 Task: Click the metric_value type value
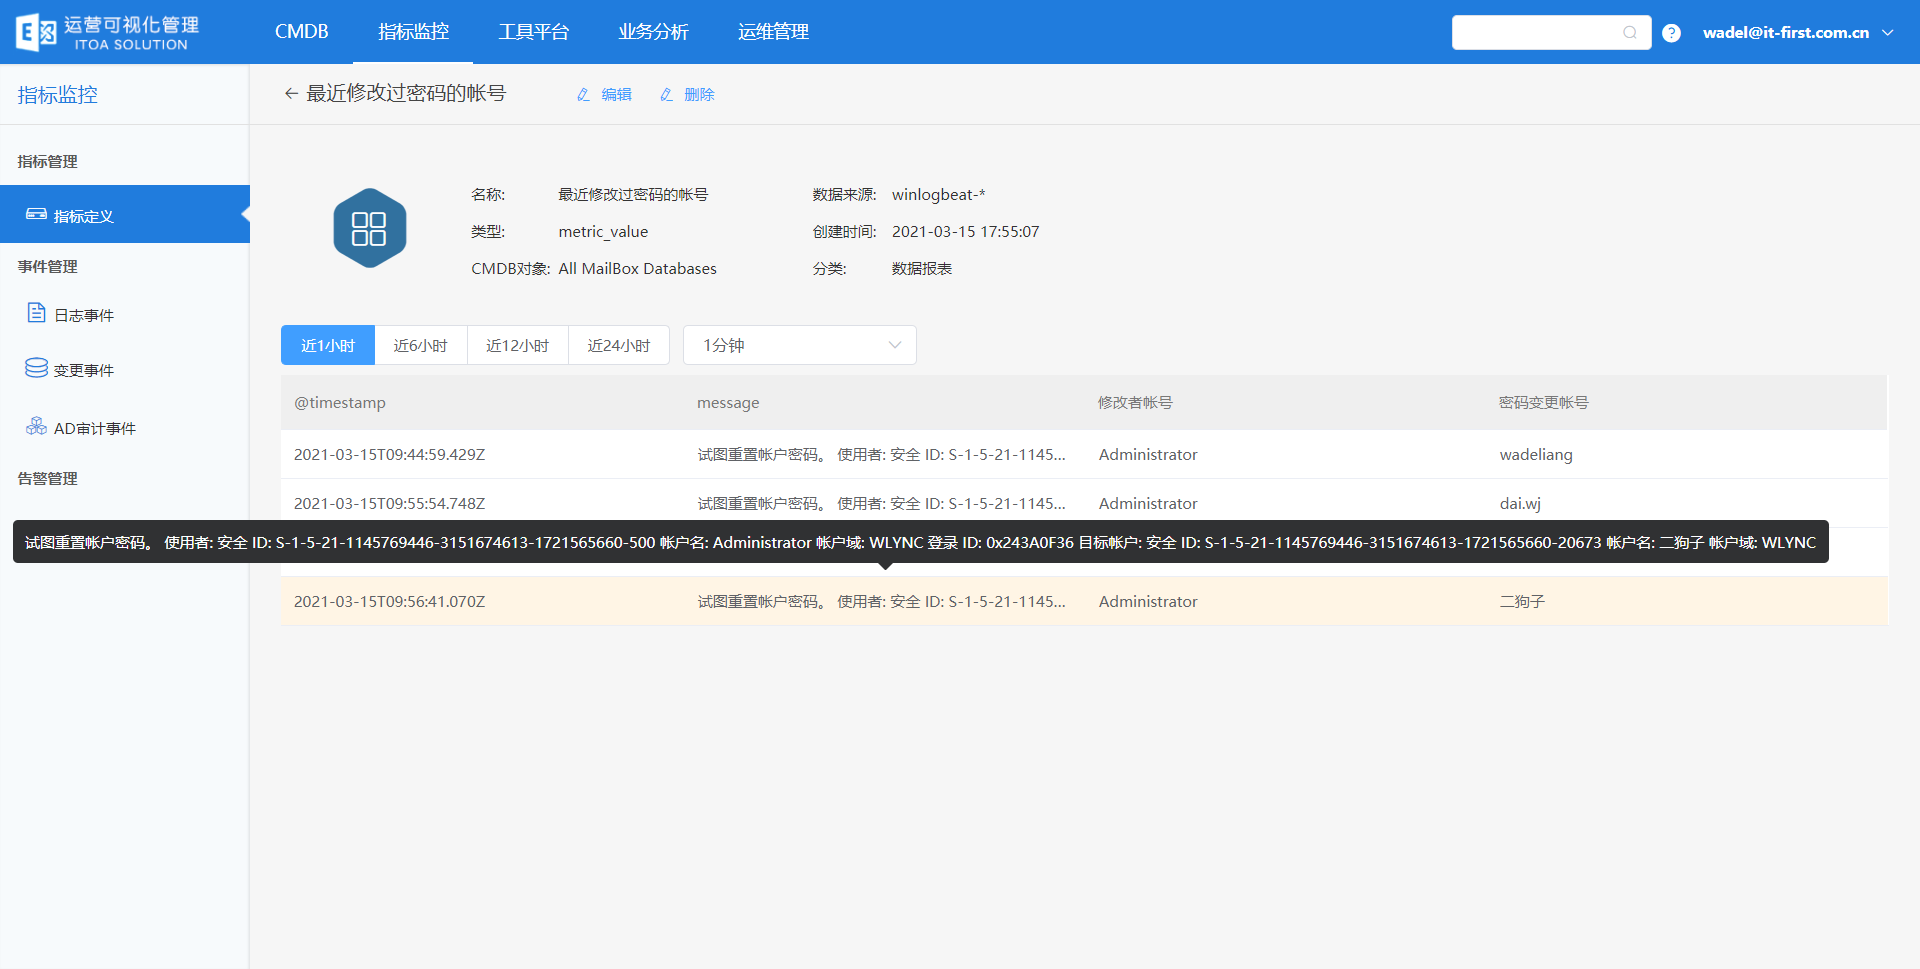tap(603, 232)
